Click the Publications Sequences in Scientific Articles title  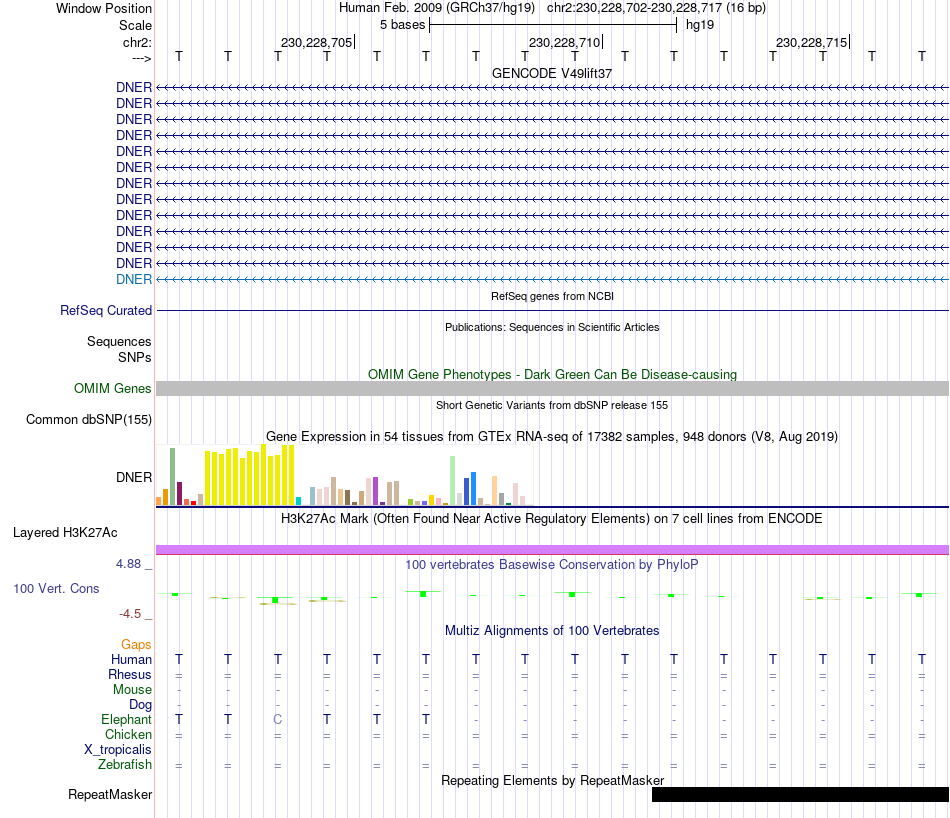tap(552, 327)
